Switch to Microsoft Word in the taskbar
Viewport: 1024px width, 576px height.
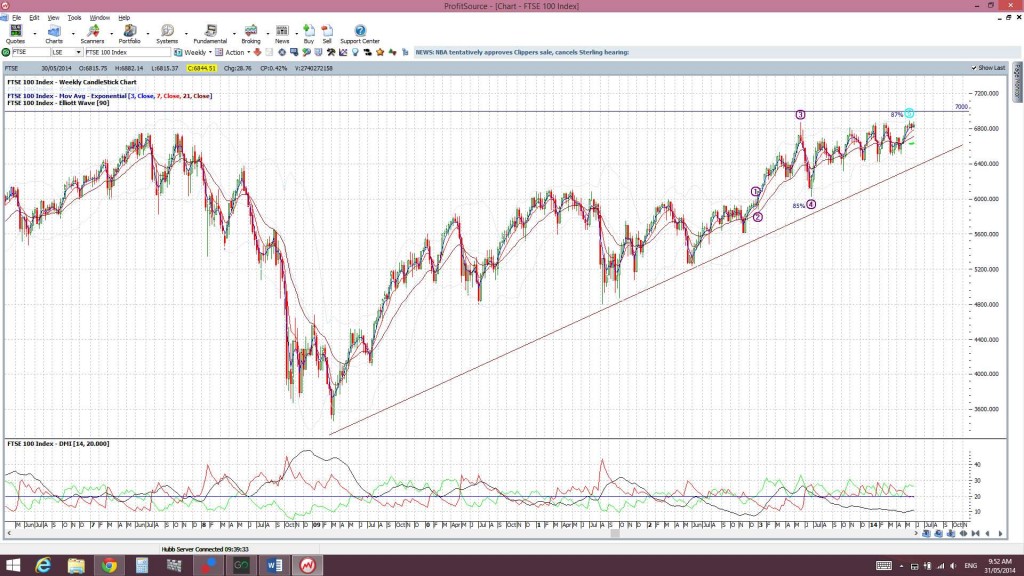[x=274, y=566]
